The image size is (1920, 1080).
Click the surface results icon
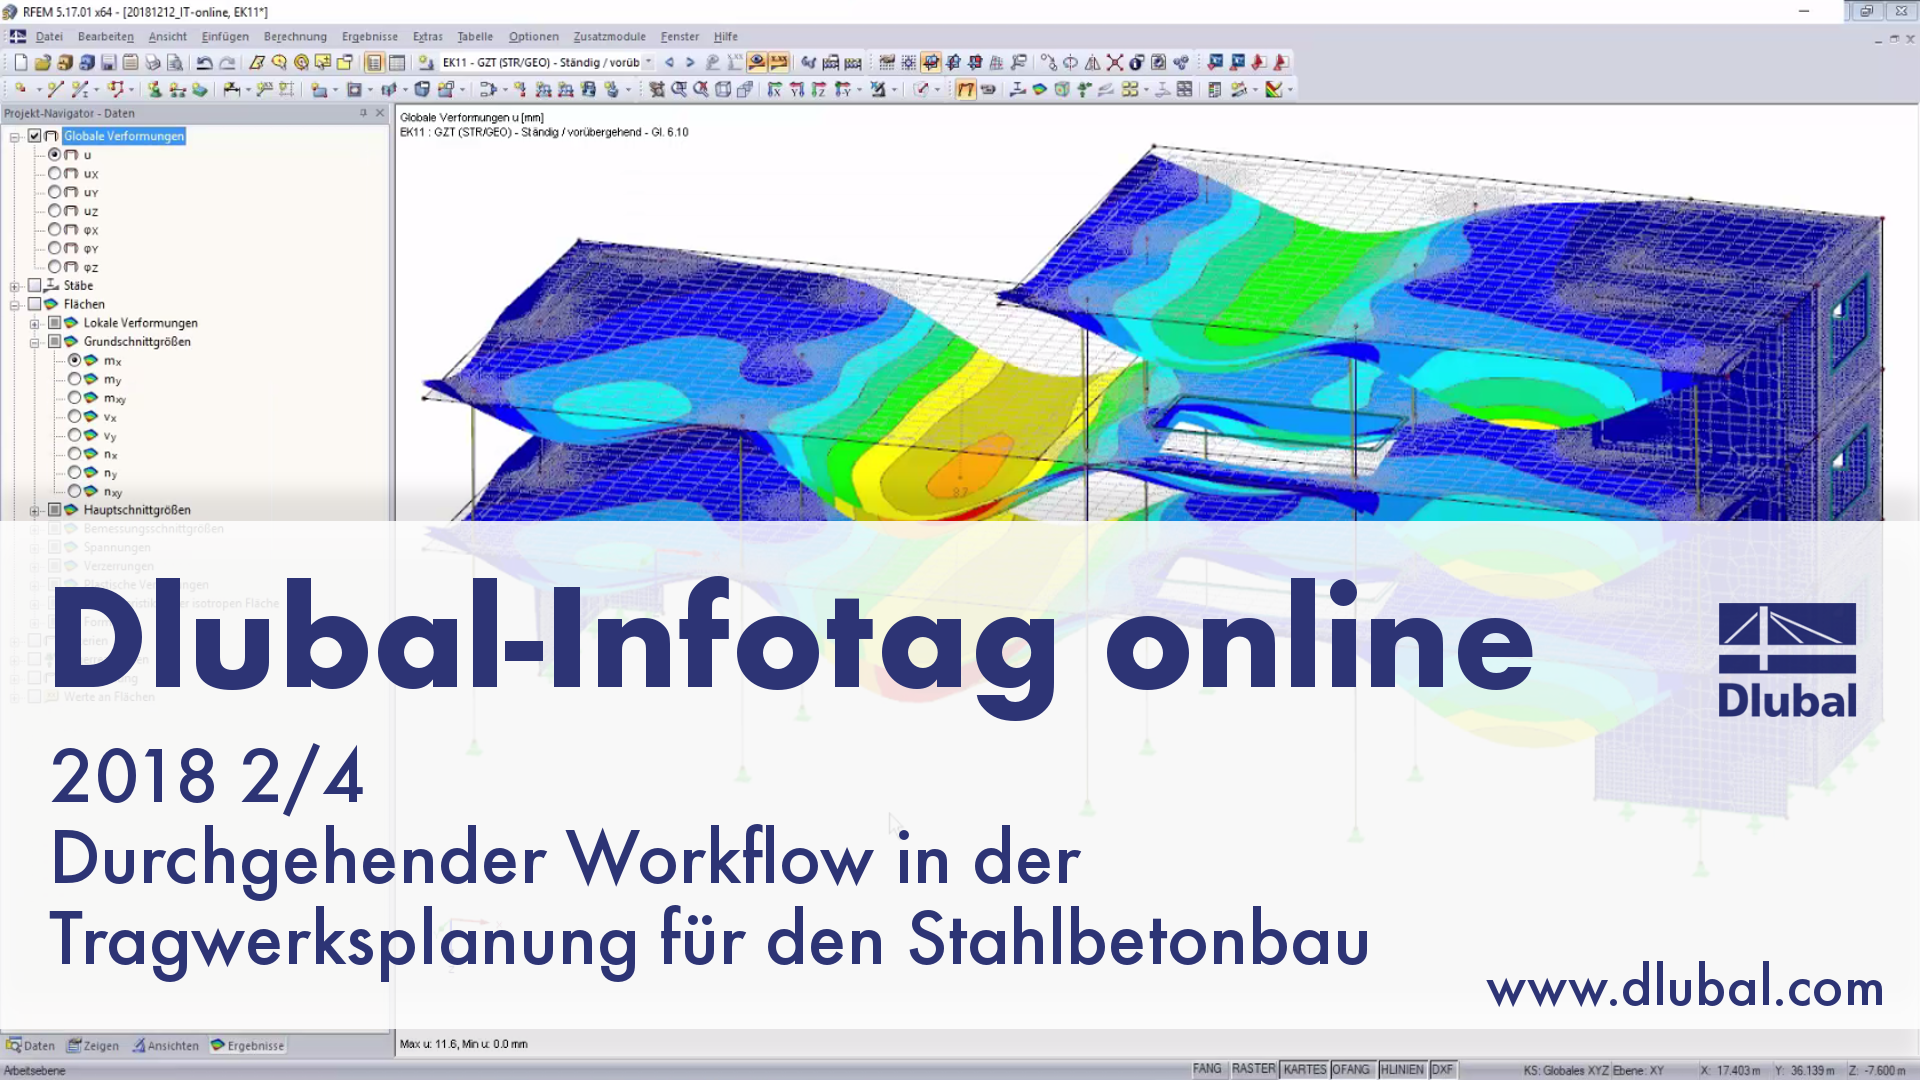point(1040,89)
